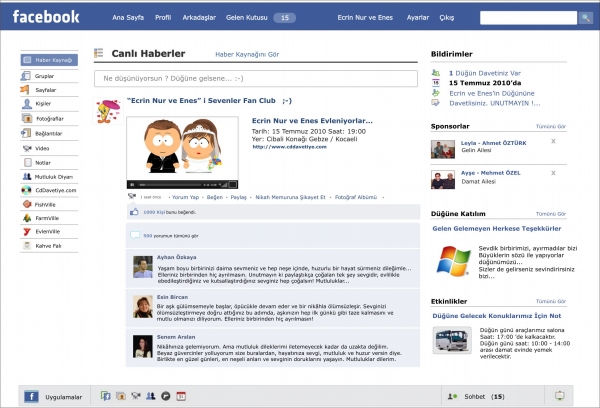
Task: Expand Tümünü Gör in the Sponsorlar section
Action: point(551,127)
